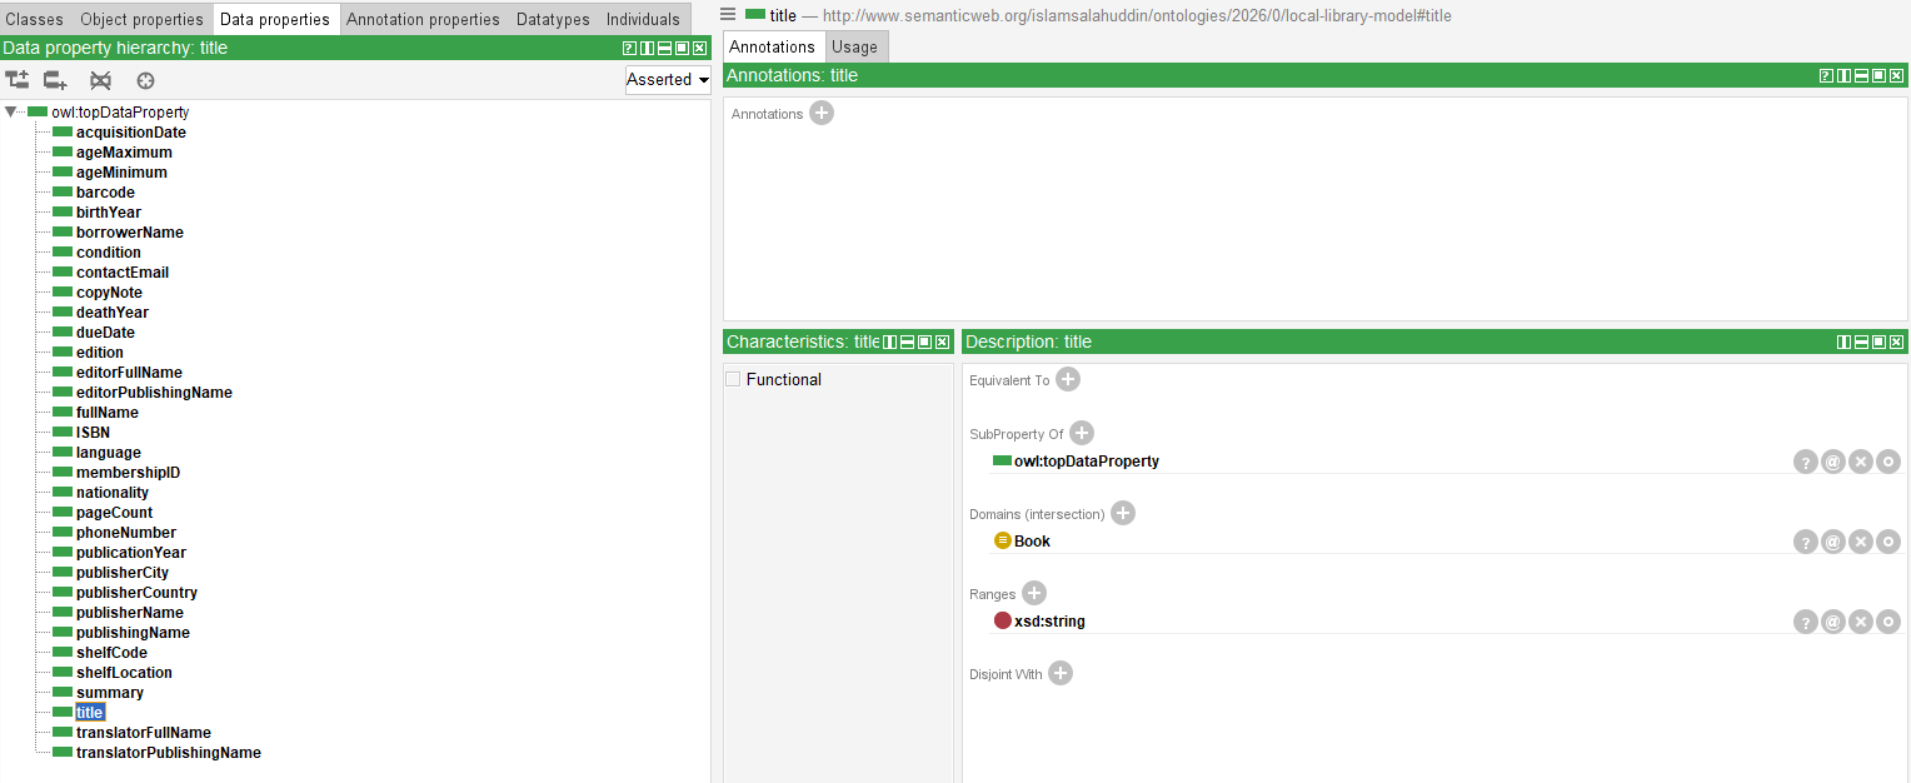The image size is (1911, 783).
Task: Click the add sibling property icon
Action: pyautogui.click(x=55, y=80)
